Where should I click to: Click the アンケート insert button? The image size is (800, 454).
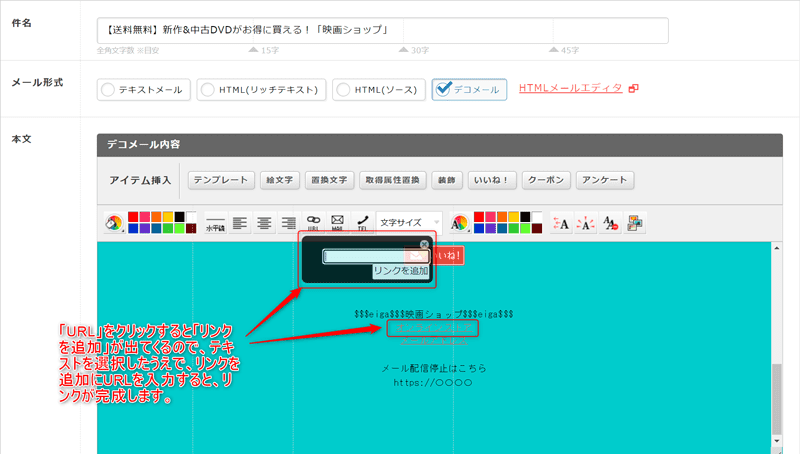pyautogui.click(x=605, y=180)
